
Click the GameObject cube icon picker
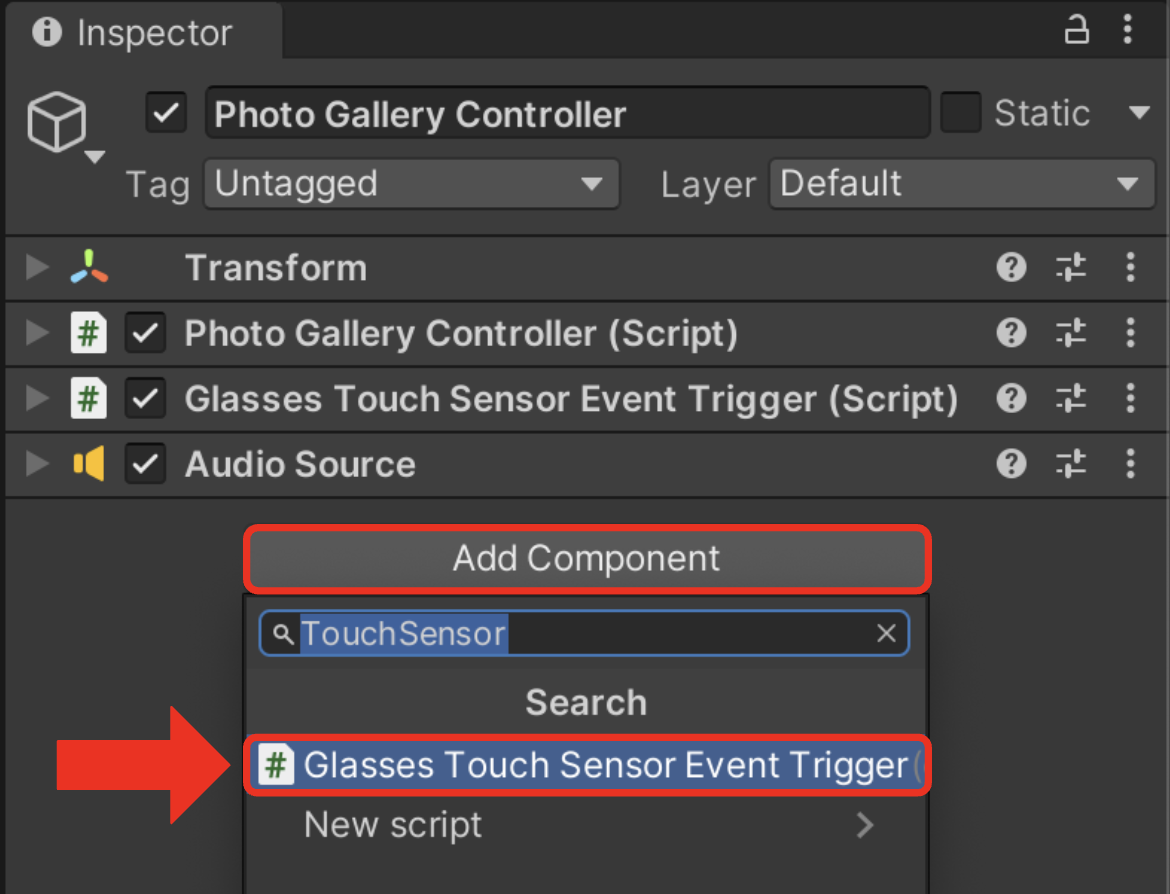tap(63, 124)
